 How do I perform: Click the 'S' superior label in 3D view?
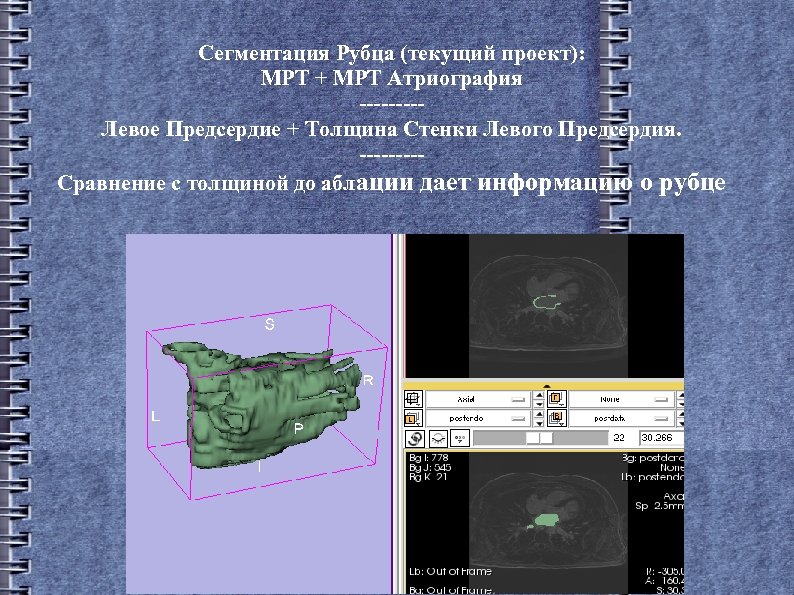[270, 324]
